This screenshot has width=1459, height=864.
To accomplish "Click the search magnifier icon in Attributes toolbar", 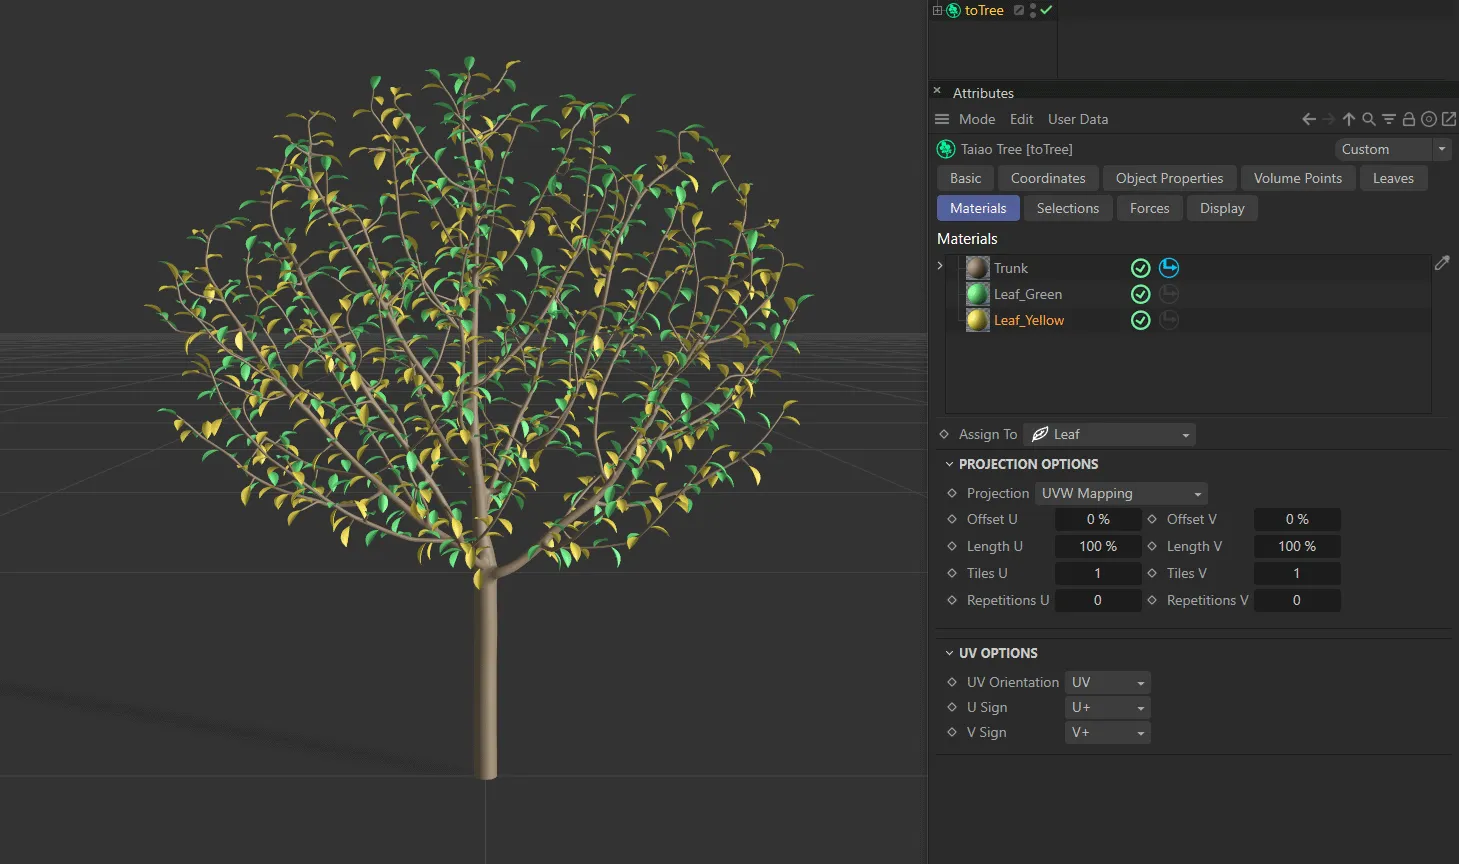I will (1369, 119).
